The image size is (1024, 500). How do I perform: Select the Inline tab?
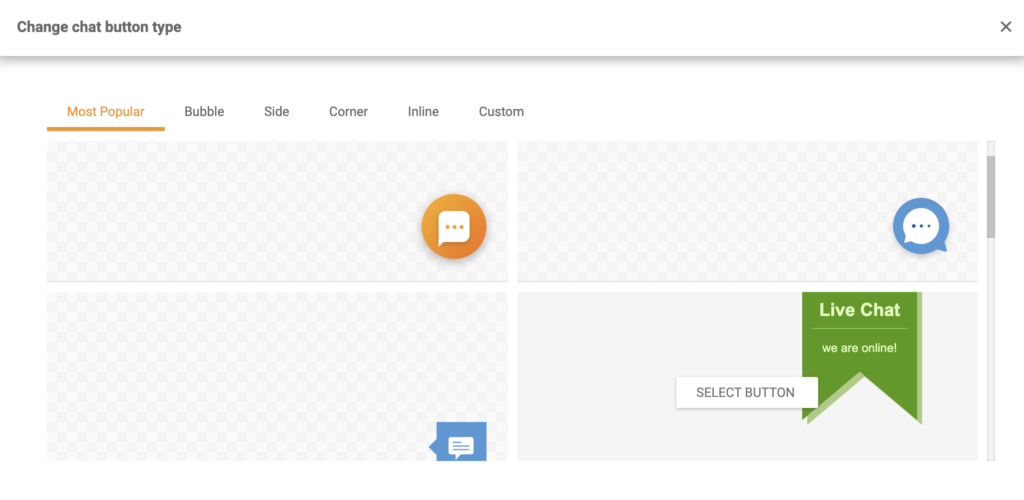(x=423, y=112)
